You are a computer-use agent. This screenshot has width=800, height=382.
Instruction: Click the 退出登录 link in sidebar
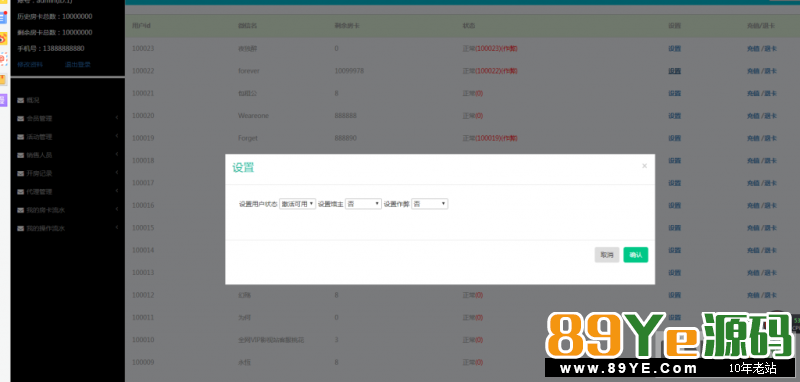click(x=78, y=65)
